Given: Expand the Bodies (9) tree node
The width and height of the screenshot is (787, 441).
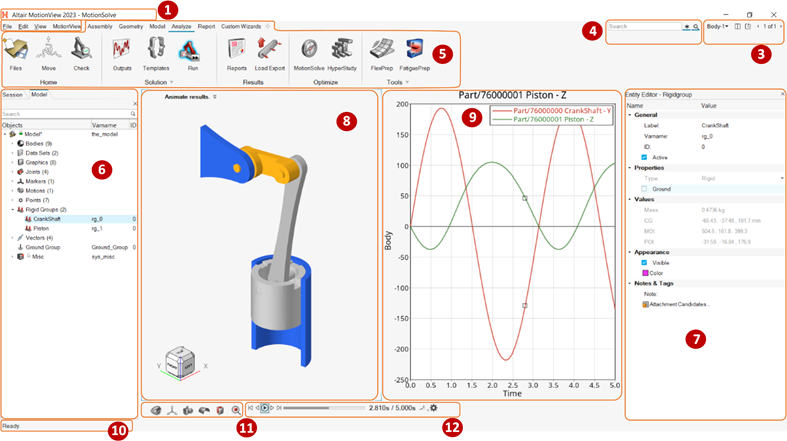Looking at the screenshot, I should [13, 144].
